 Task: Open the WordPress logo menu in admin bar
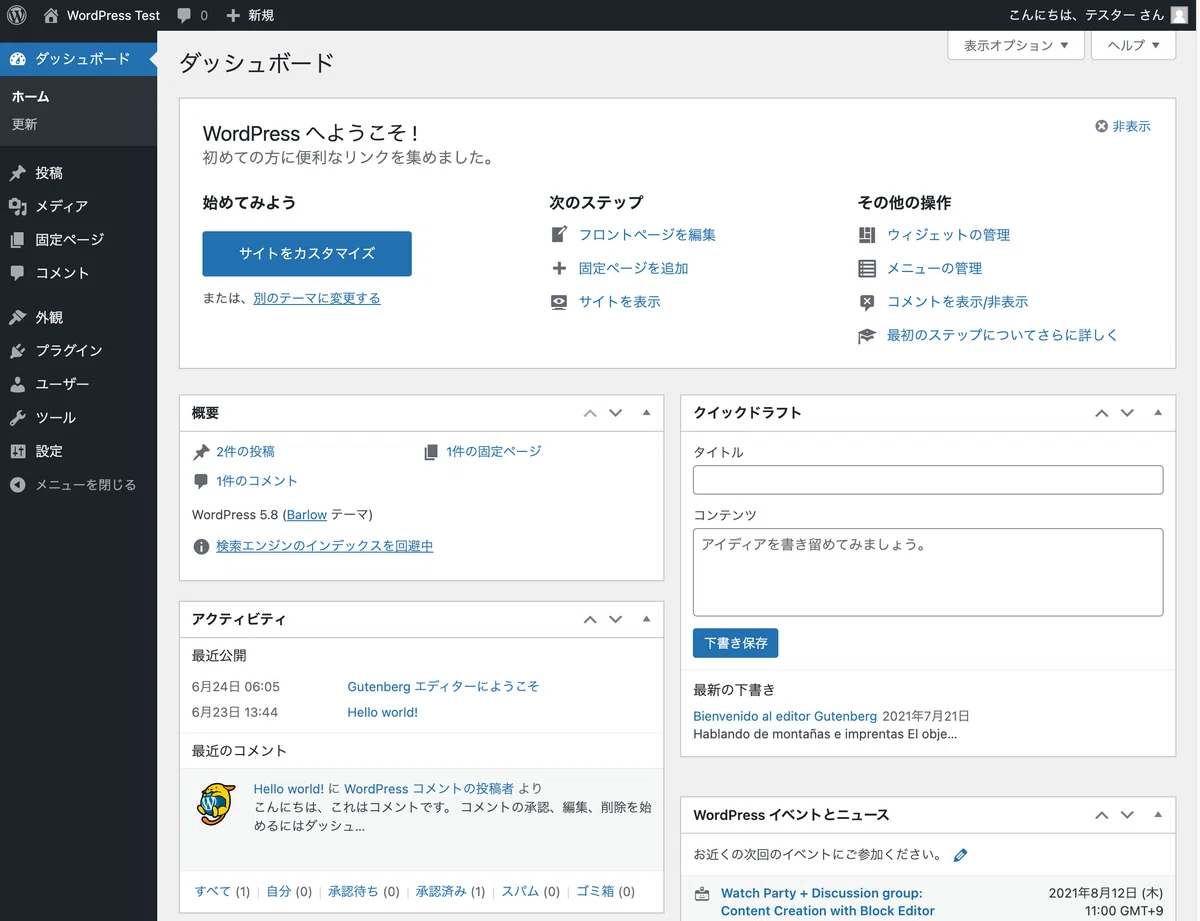(17, 15)
